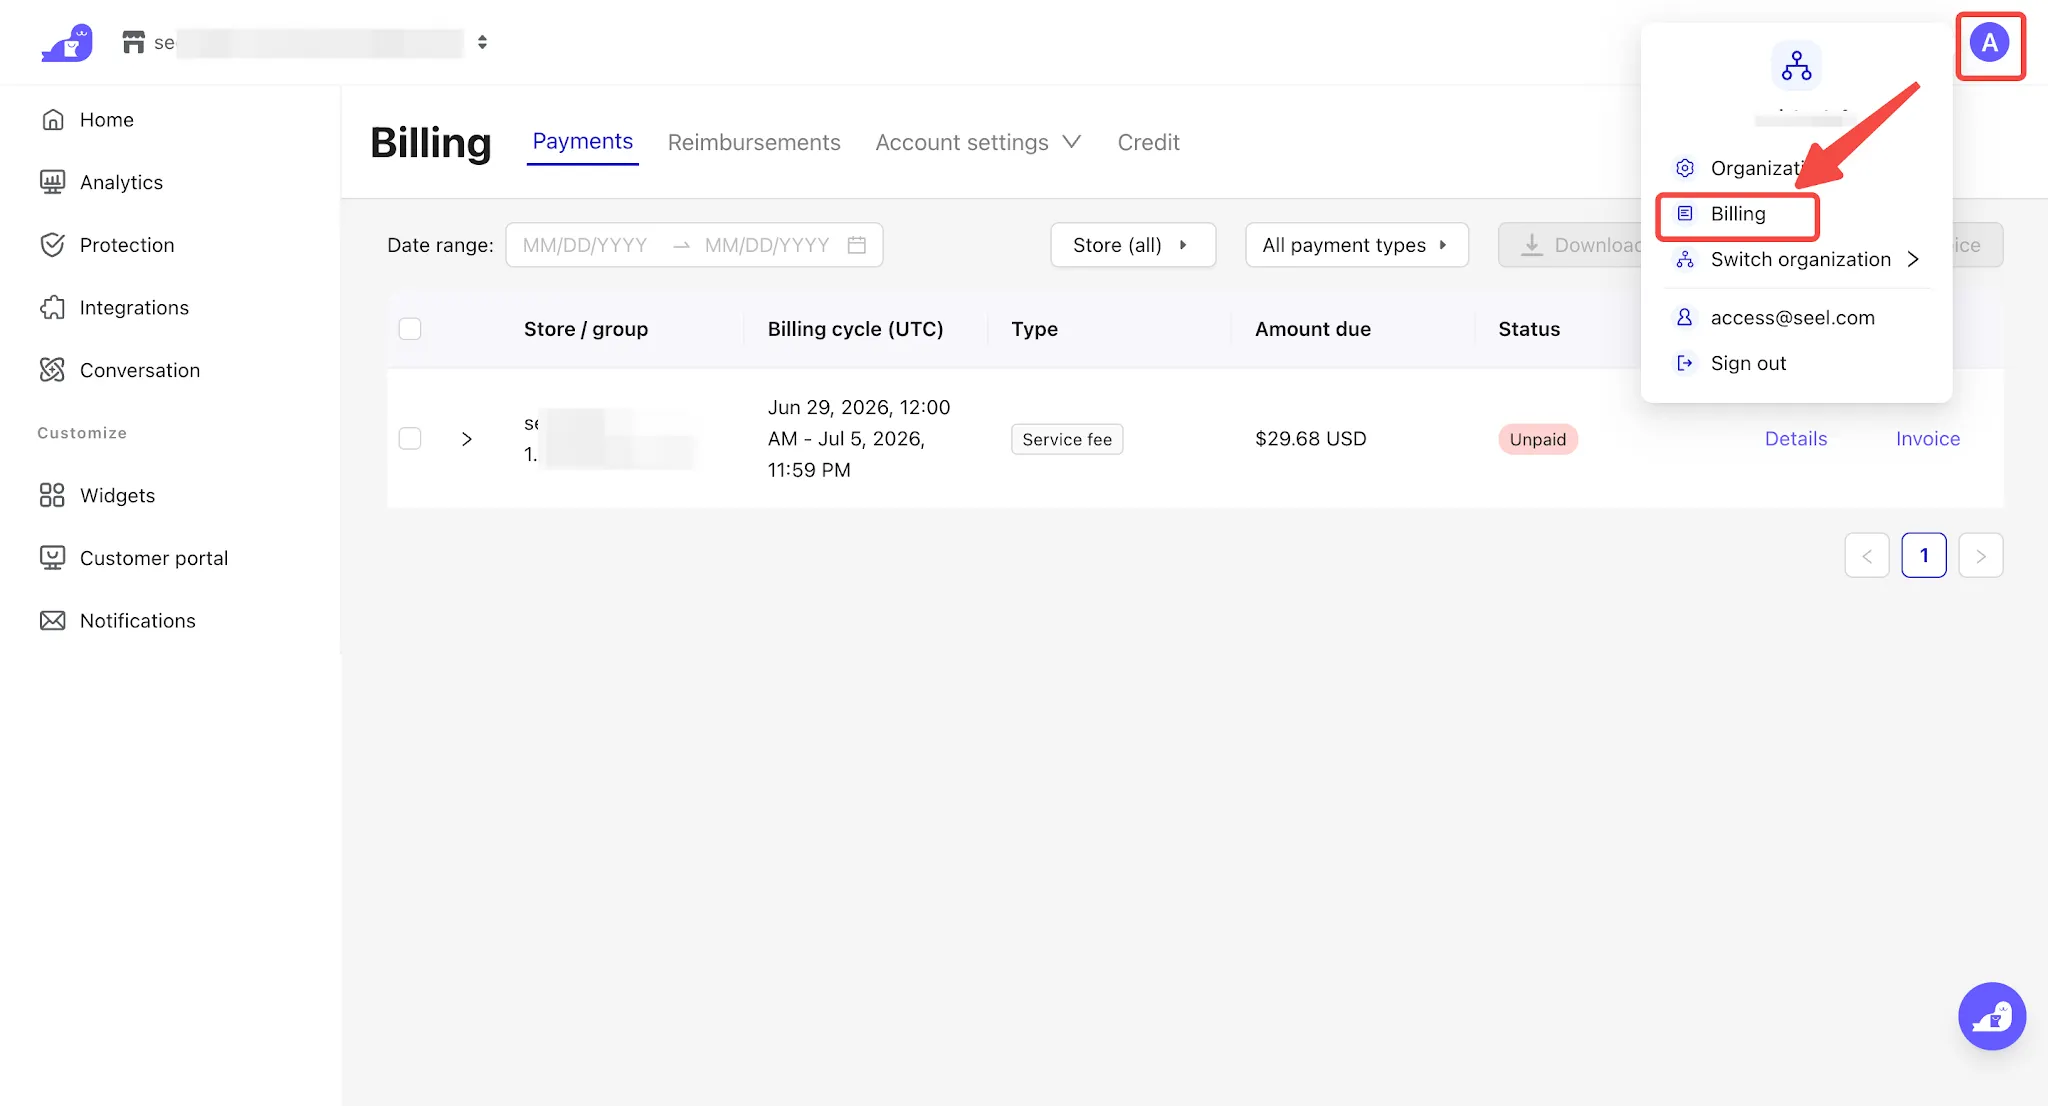Click the Switch organization icon

(1685, 260)
